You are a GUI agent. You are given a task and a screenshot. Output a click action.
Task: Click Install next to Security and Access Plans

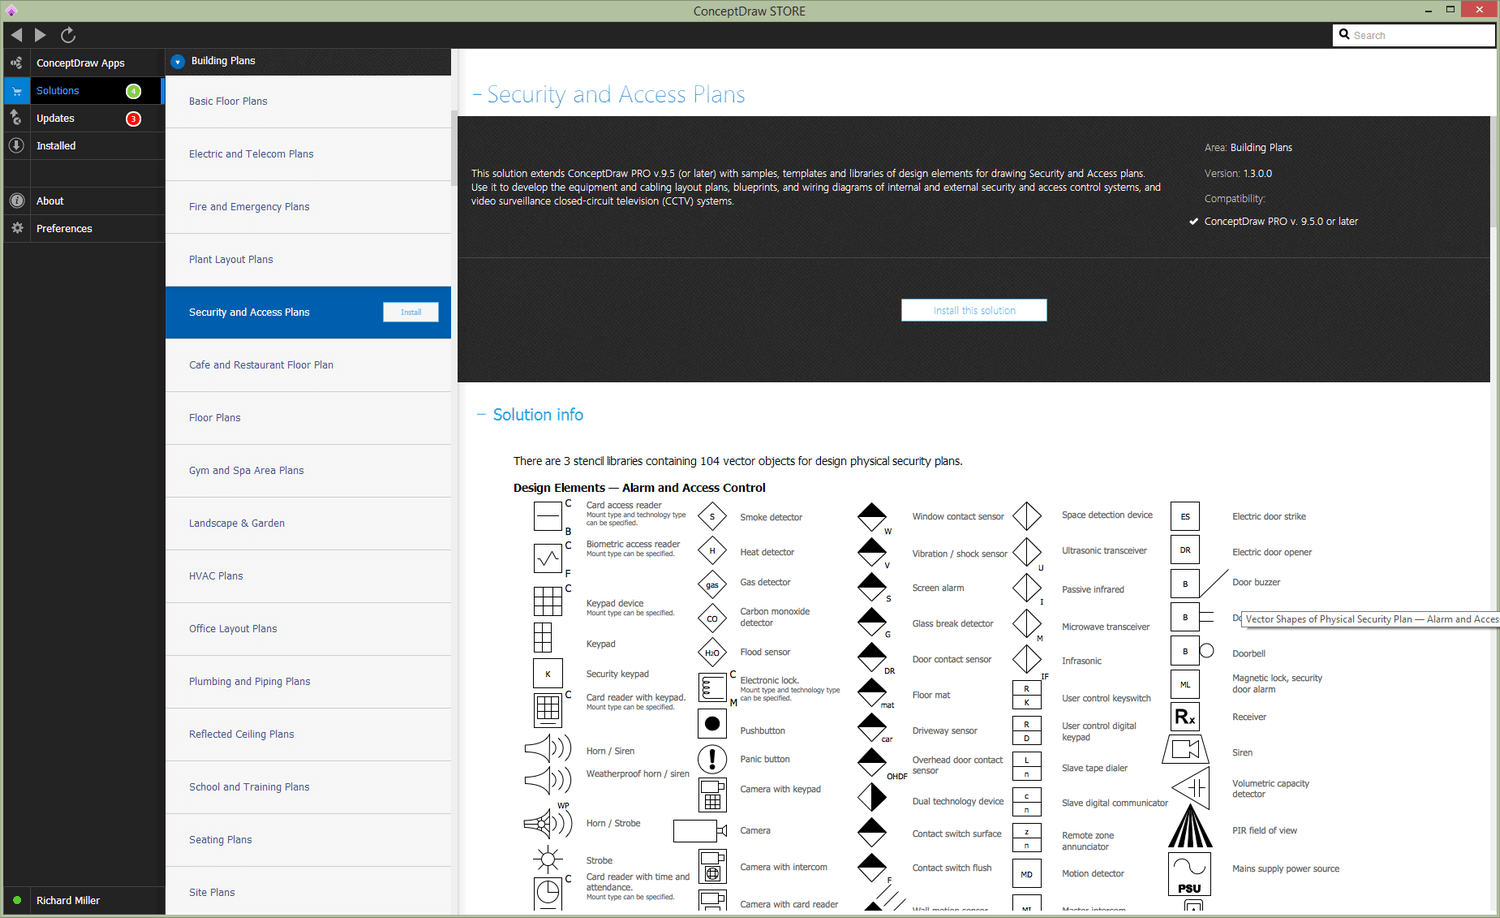411,312
